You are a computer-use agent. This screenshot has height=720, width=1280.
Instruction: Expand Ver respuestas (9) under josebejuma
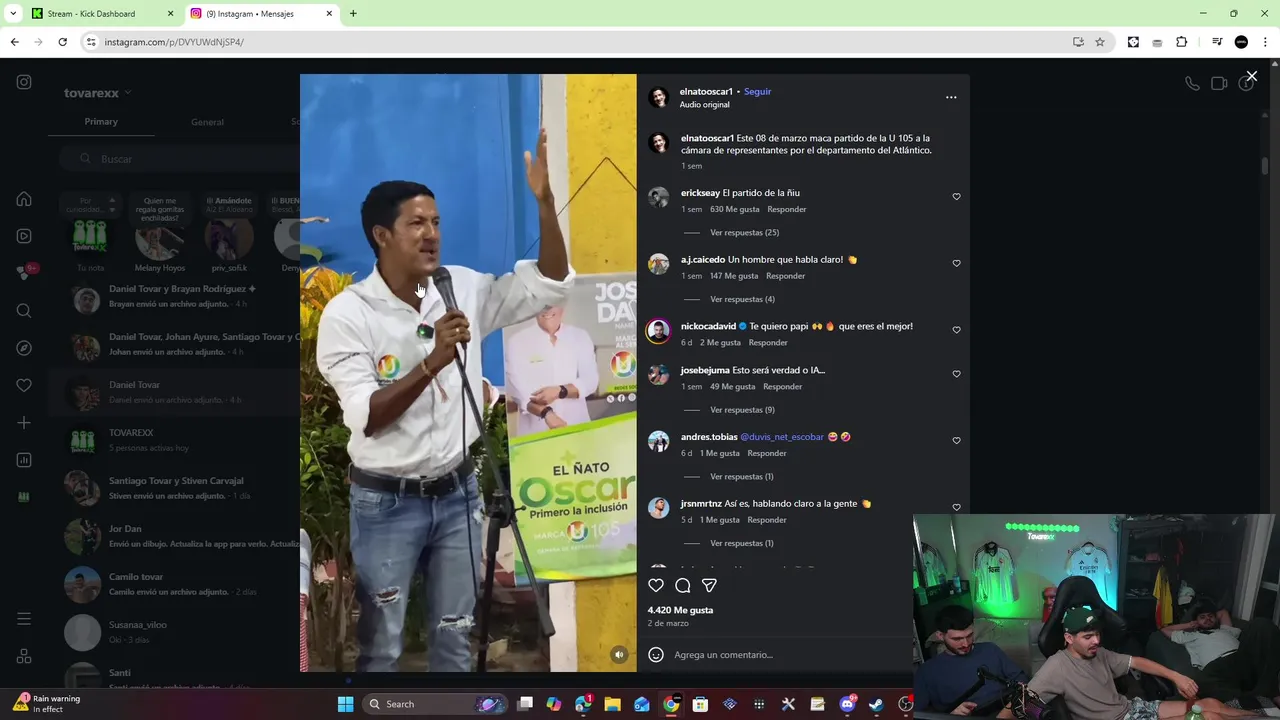click(x=742, y=410)
